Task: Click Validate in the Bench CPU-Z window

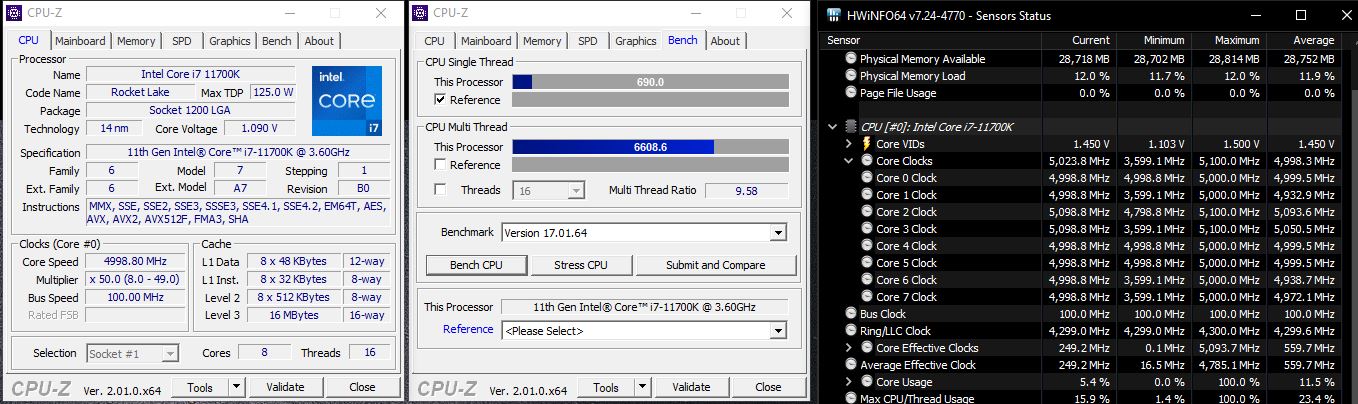Action: coord(691,387)
